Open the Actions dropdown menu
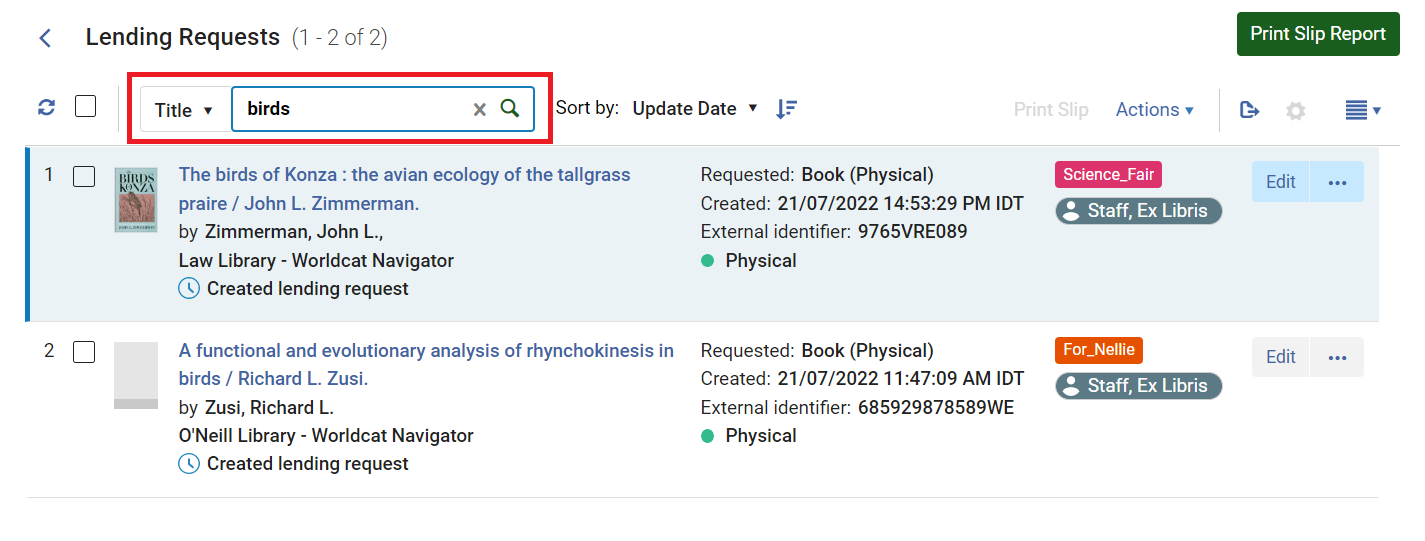Viewport: 1425px width, 541px height. point(1155,110)
